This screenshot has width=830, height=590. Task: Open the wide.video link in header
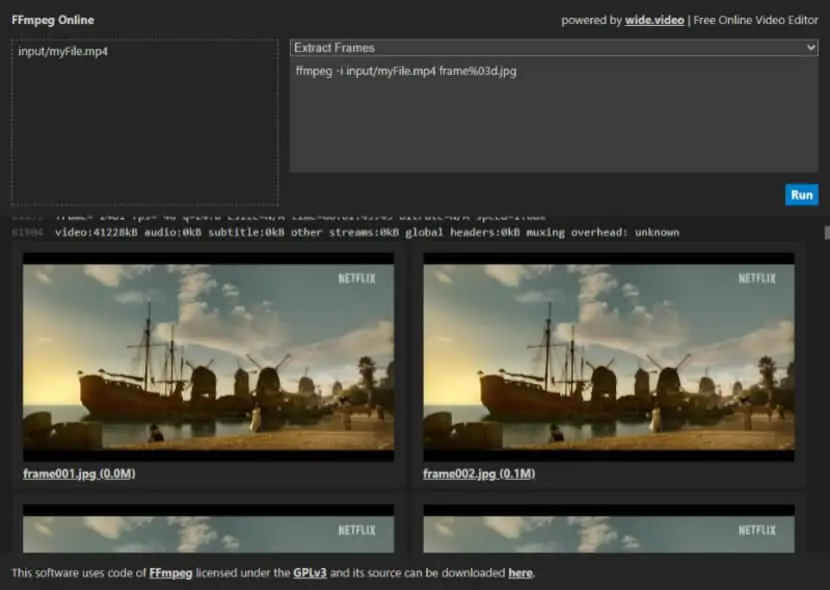(x=654, y=20)
